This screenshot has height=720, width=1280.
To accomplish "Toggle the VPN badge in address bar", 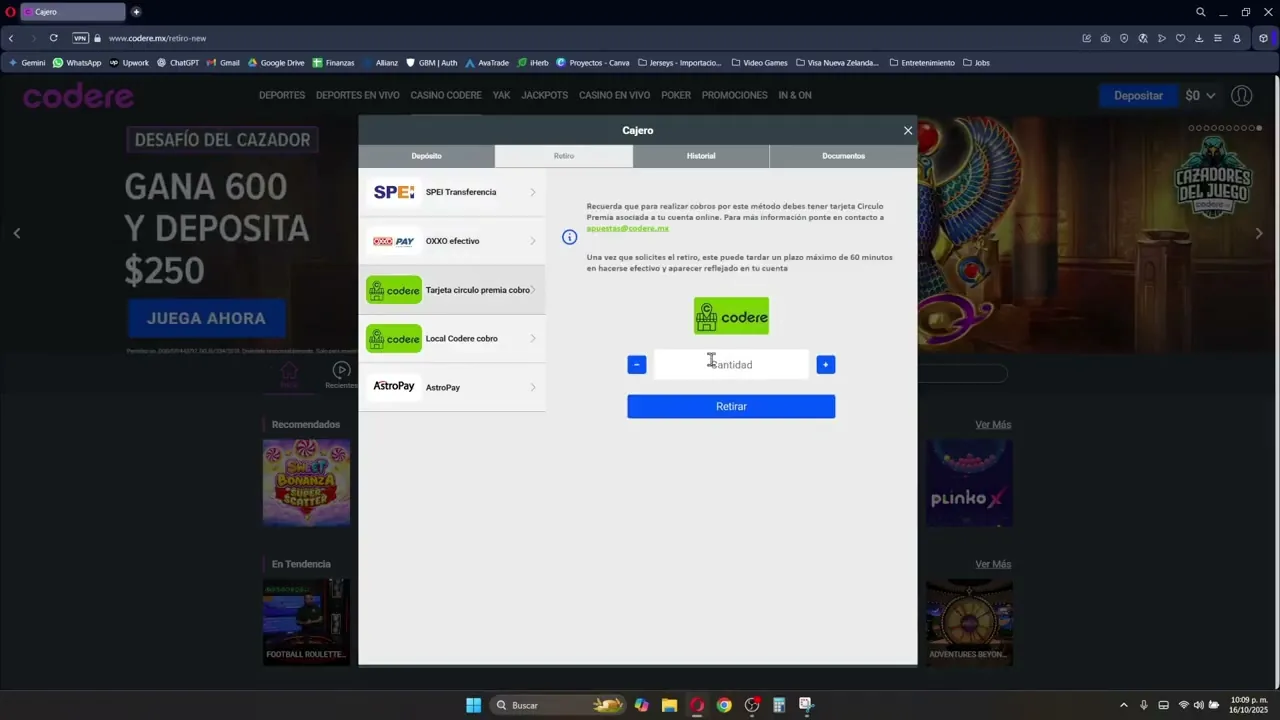I will (81, 38).
